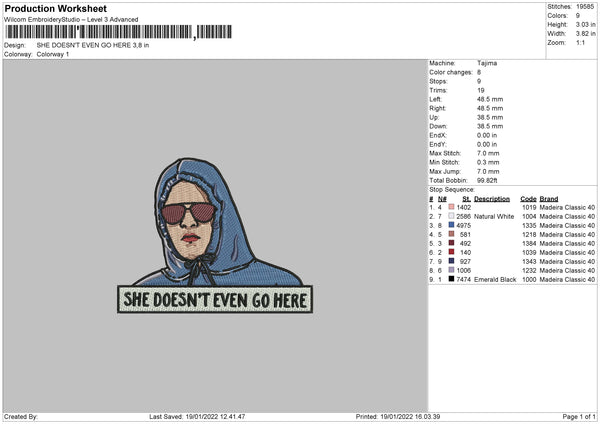Click the Natural White swatch in row 2

point(452,216)
